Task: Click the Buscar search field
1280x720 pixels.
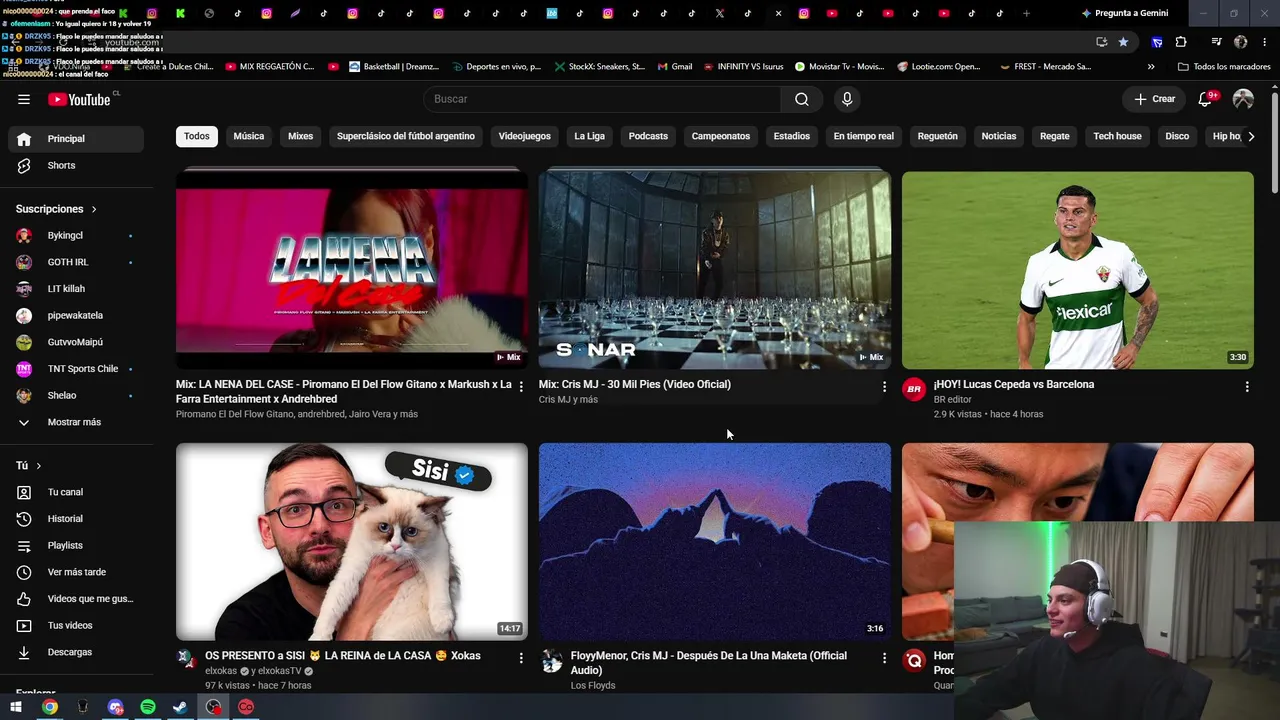Action: click(602, 99)
